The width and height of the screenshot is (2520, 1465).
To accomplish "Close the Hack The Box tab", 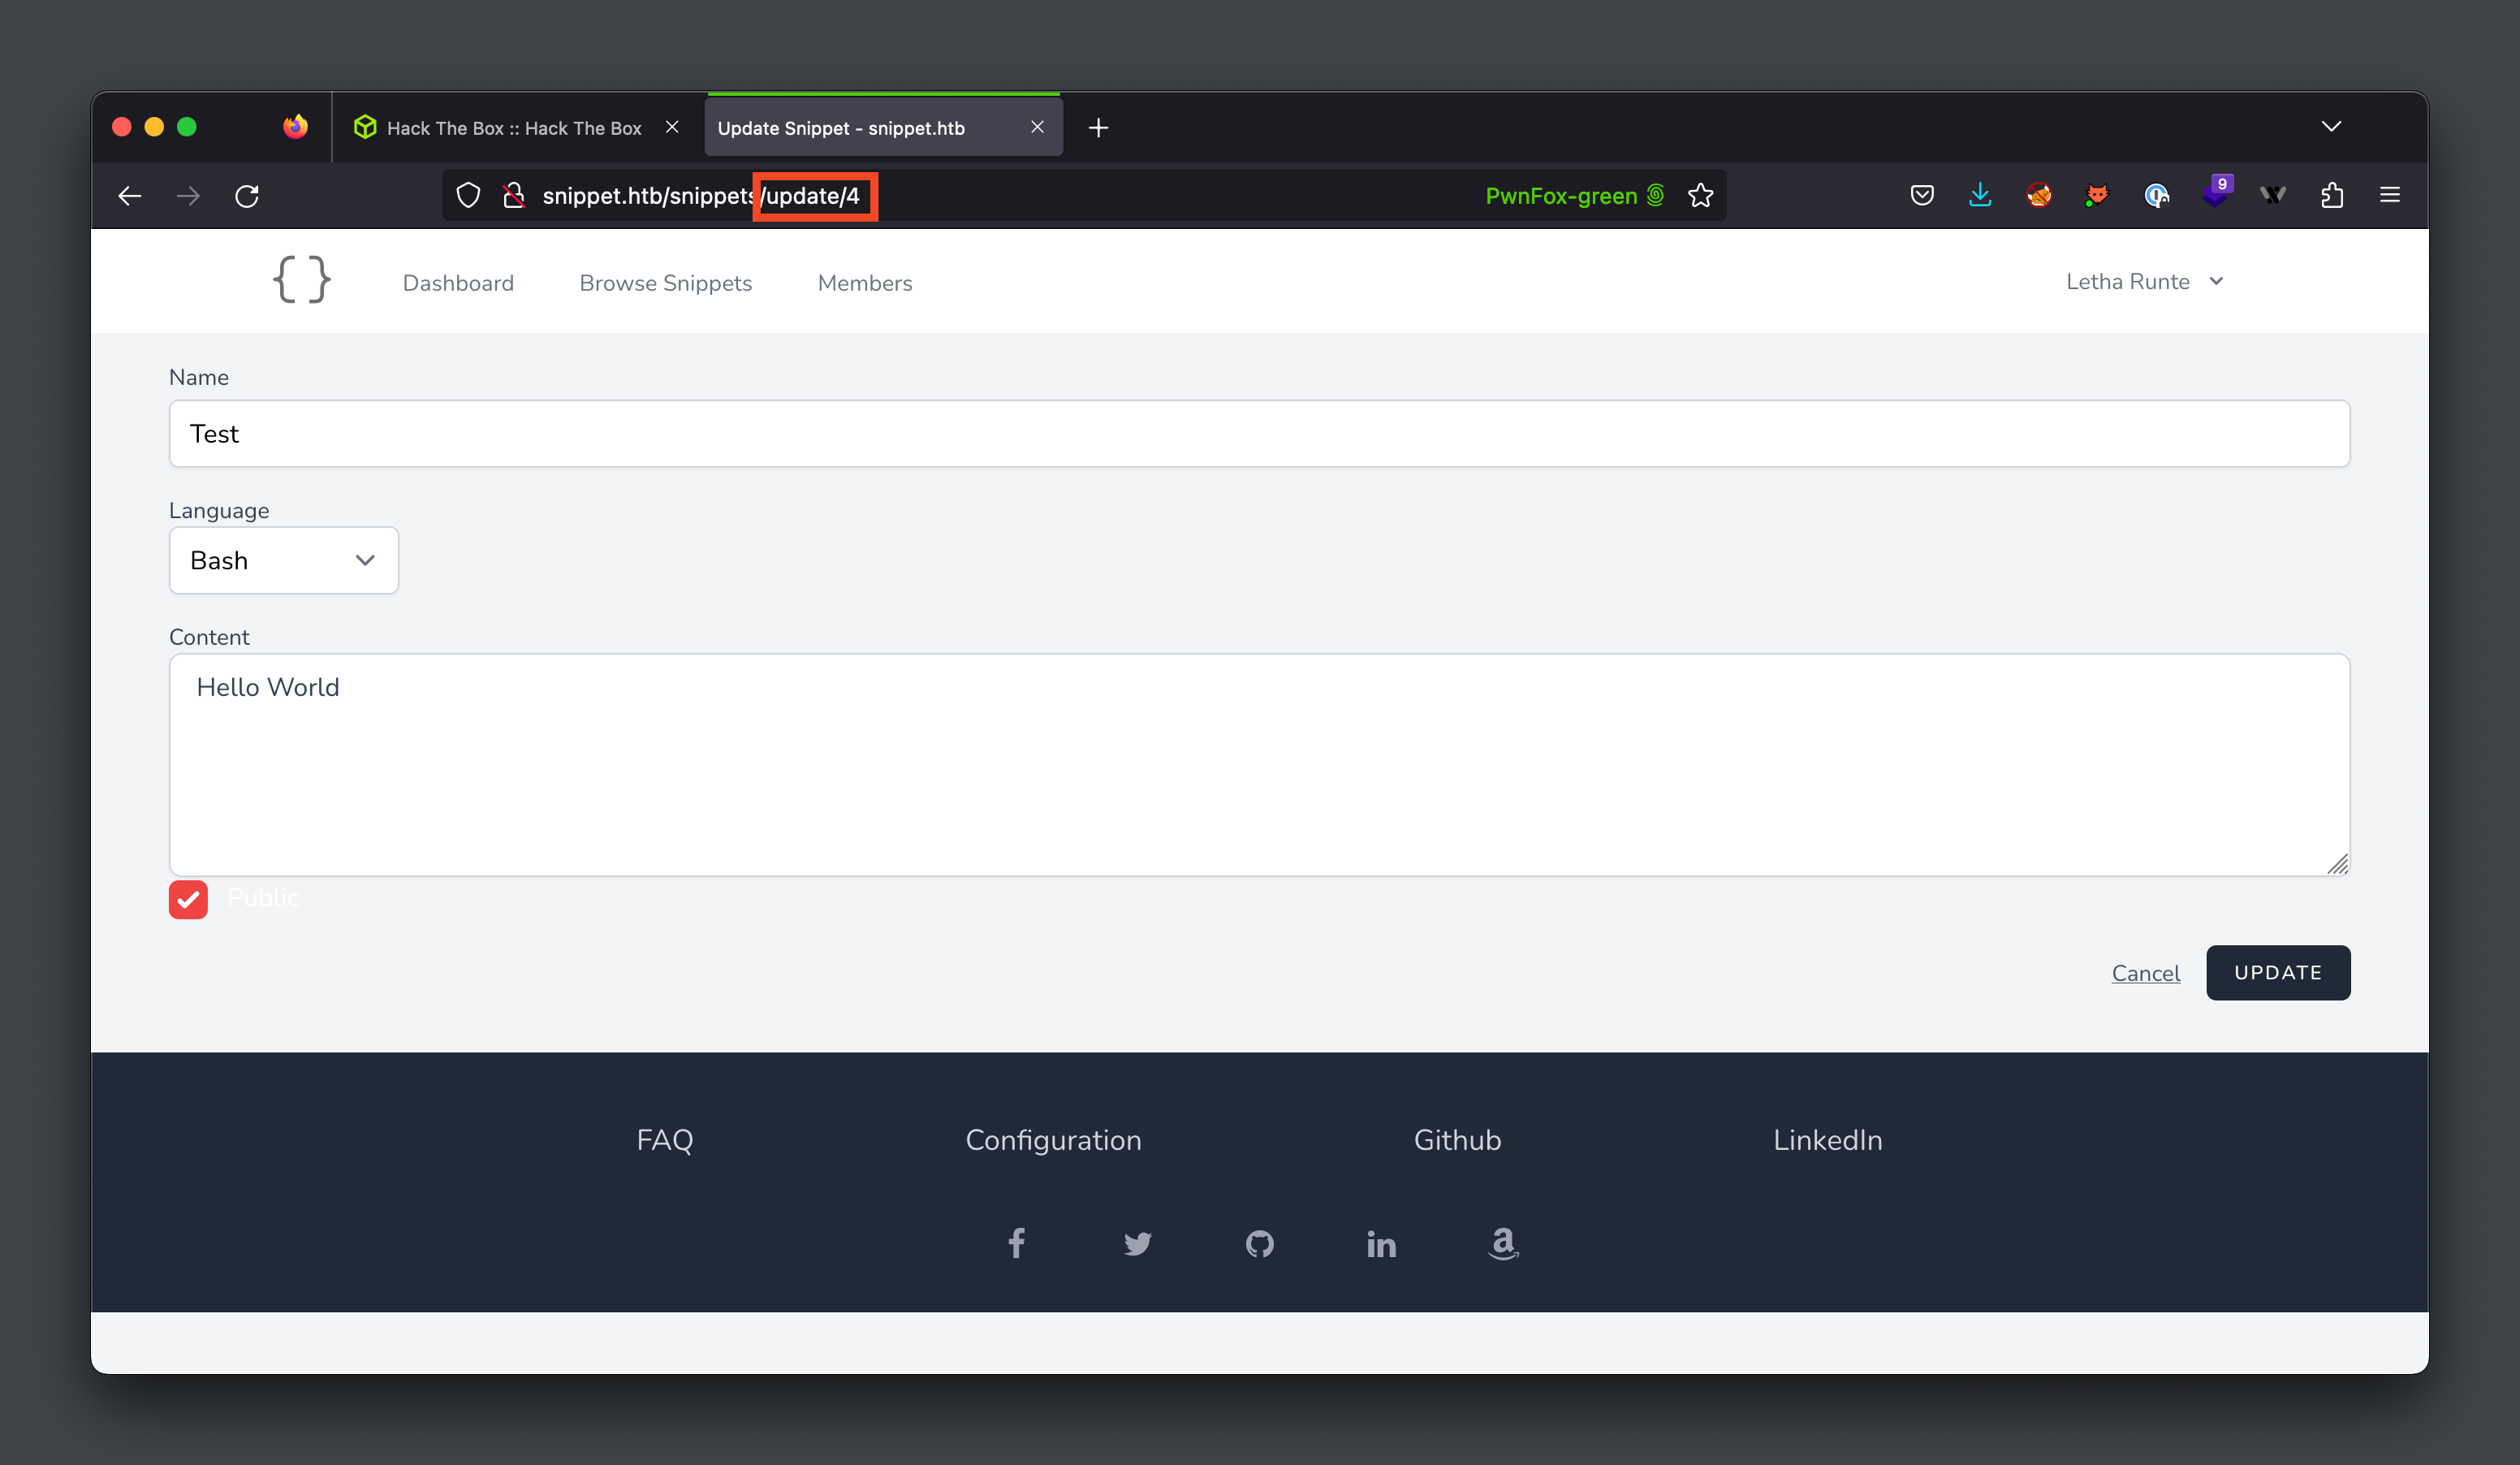I will (x=672, y=127).
